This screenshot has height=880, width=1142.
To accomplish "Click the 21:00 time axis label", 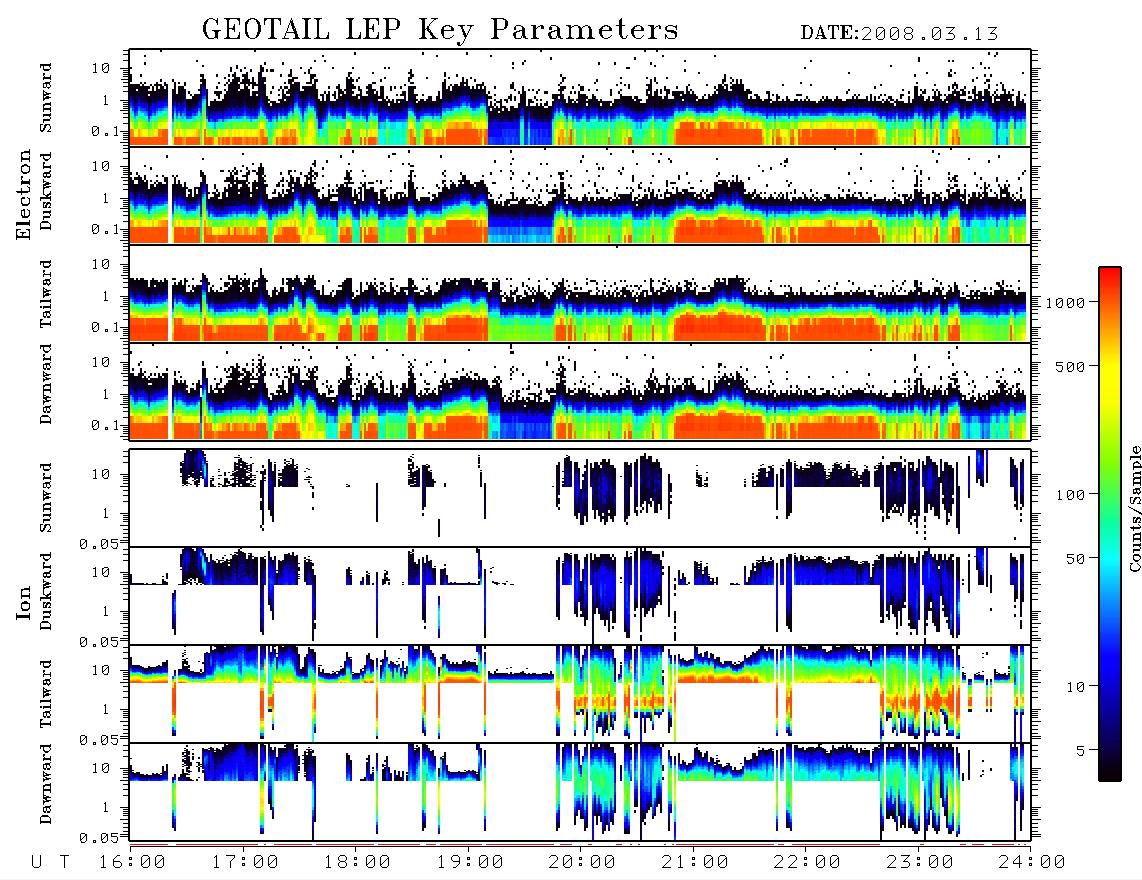I will (x=696, y=863).
